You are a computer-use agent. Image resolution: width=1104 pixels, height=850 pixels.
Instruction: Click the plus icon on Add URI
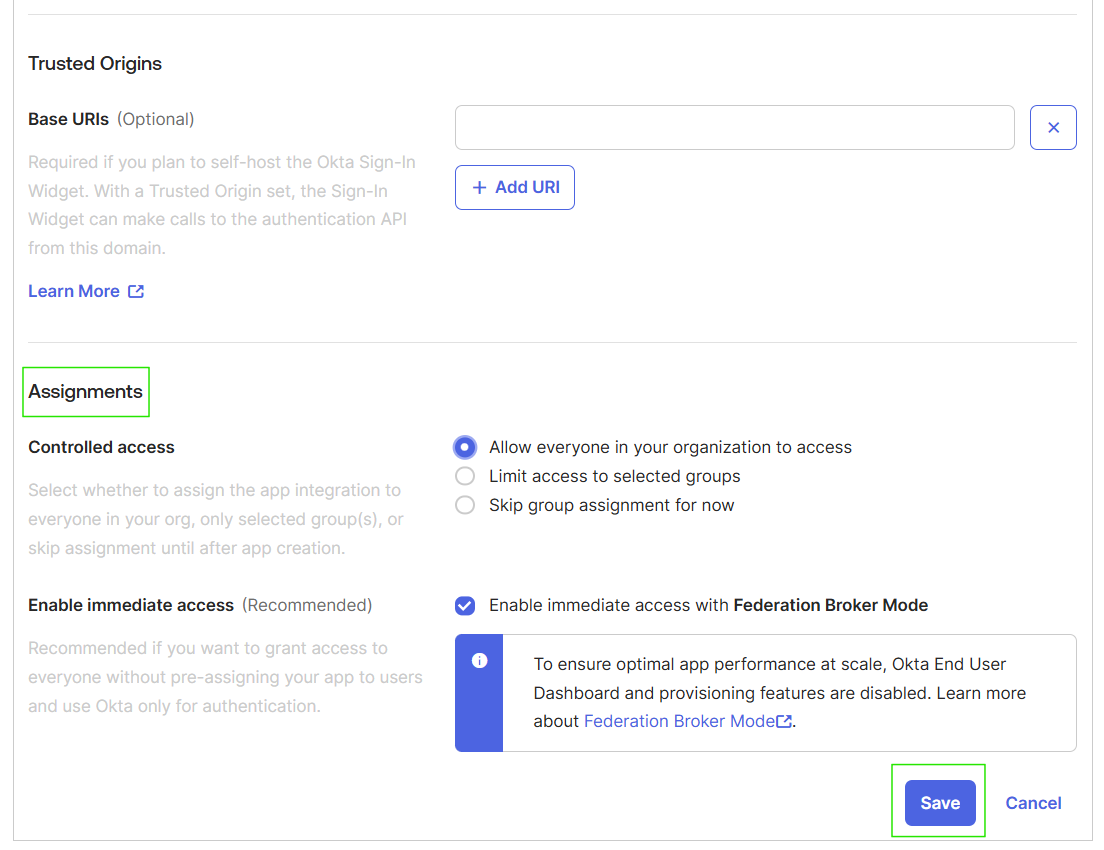[479, 187]
